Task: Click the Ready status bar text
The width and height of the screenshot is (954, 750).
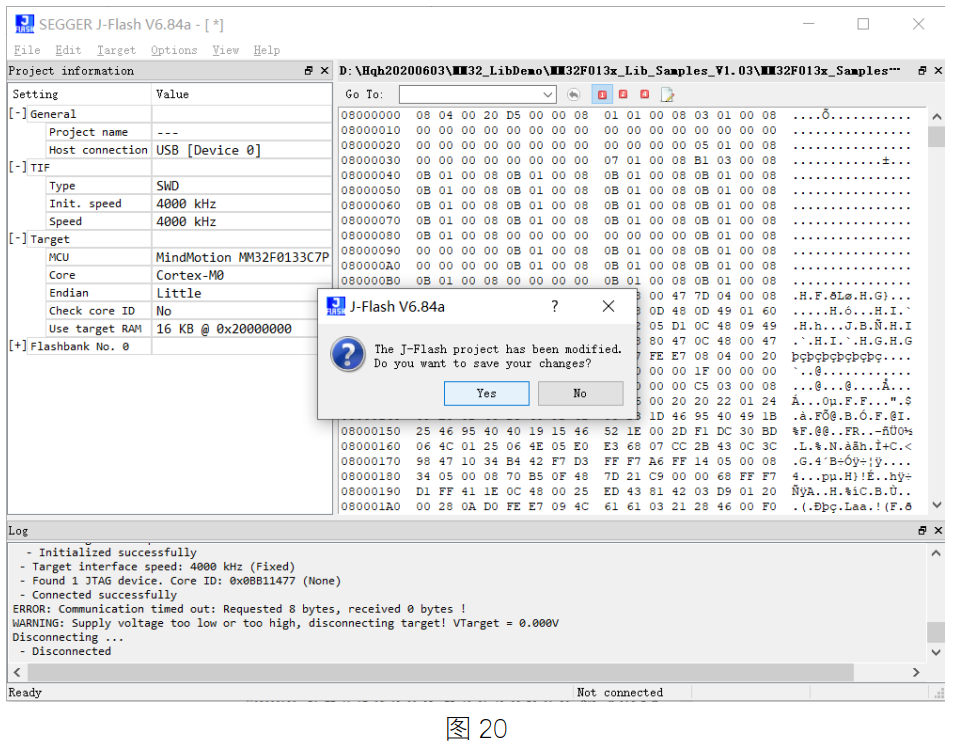Action: pos(24,692)
